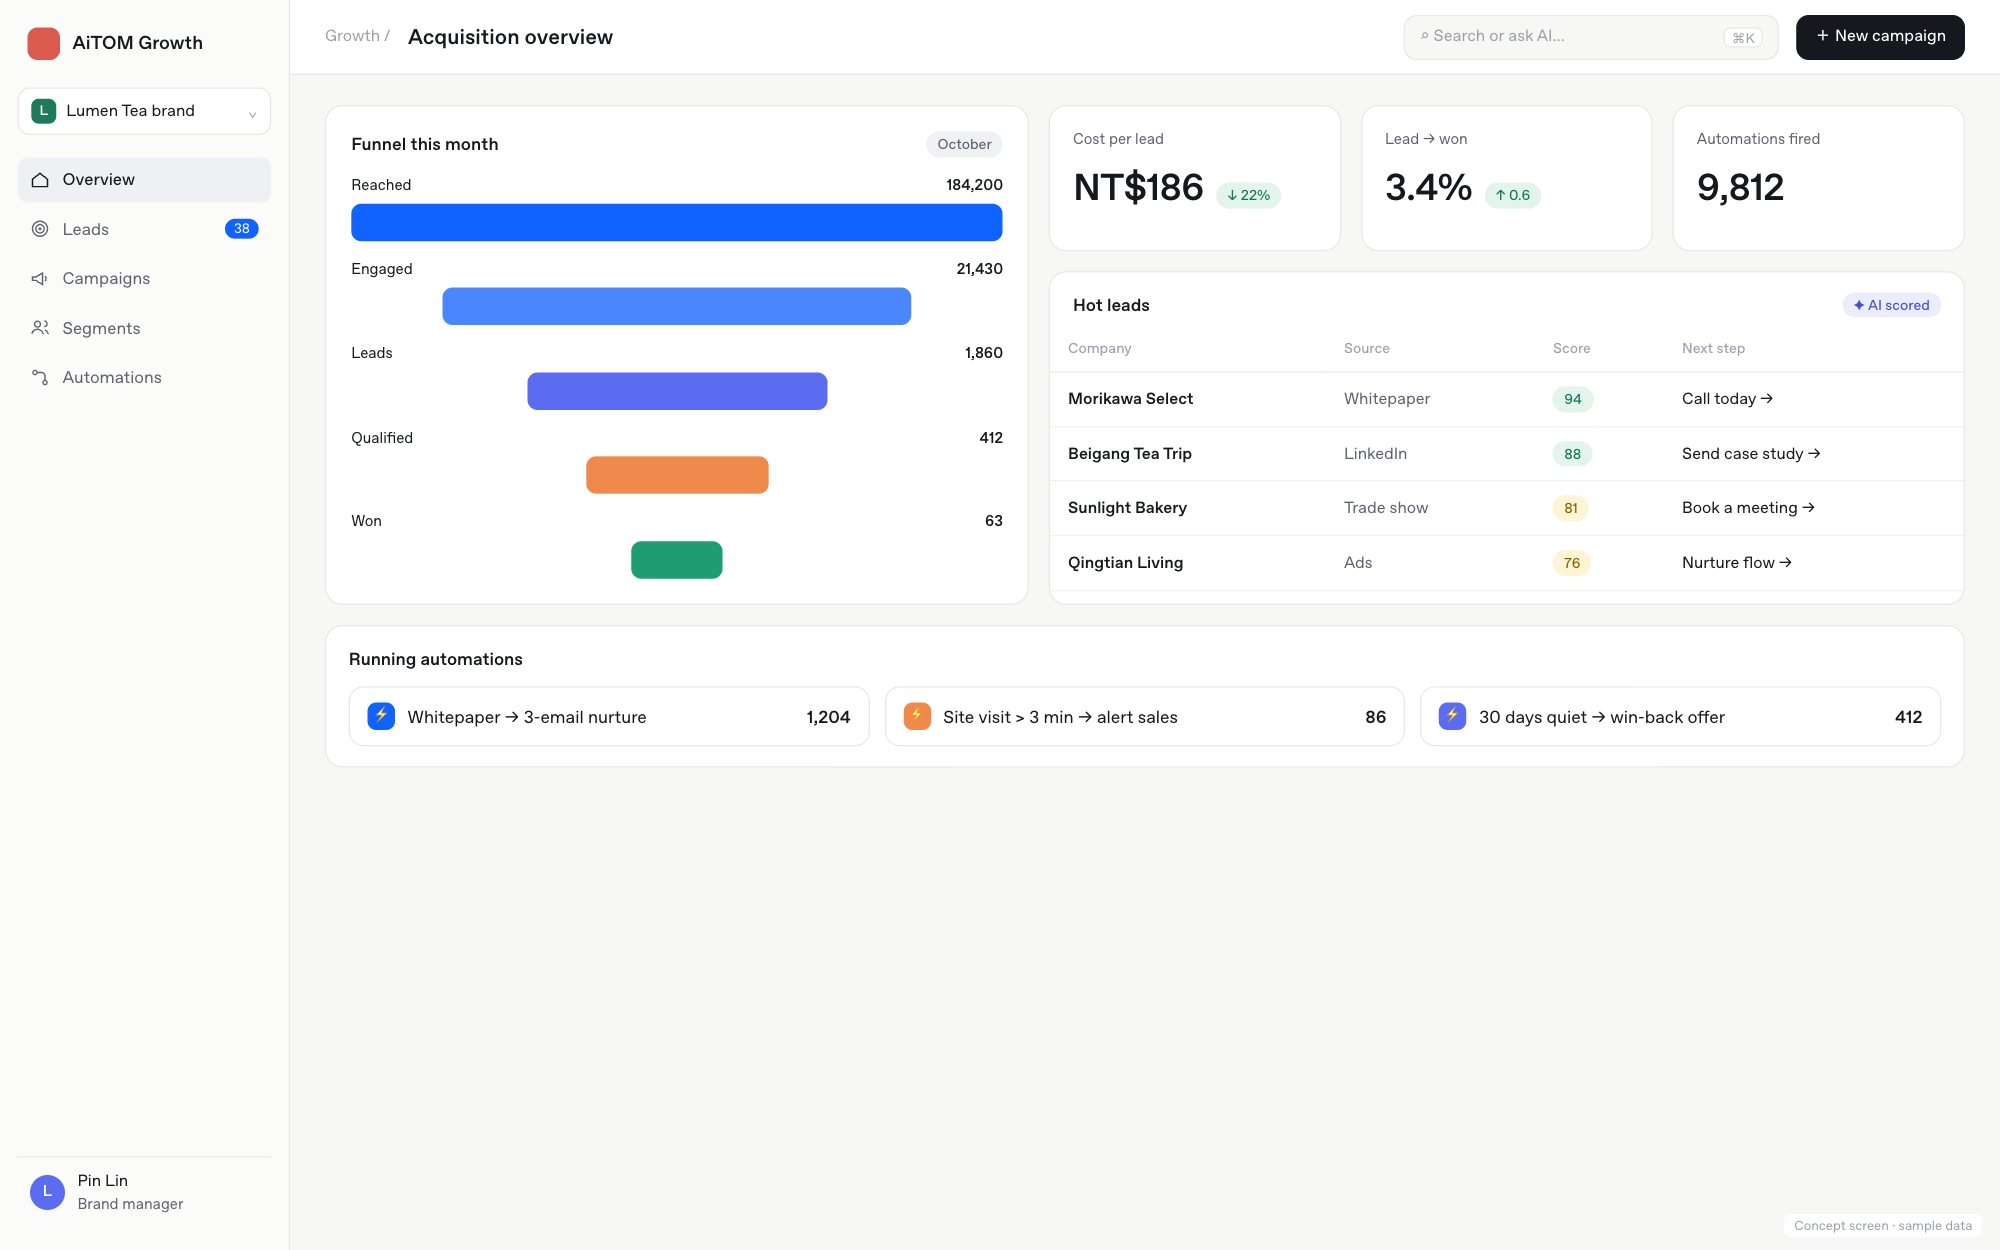This screenshot has width=2000, height=1250.
Task: Click the Engaged funnel bar
Action: click(676, 306)
